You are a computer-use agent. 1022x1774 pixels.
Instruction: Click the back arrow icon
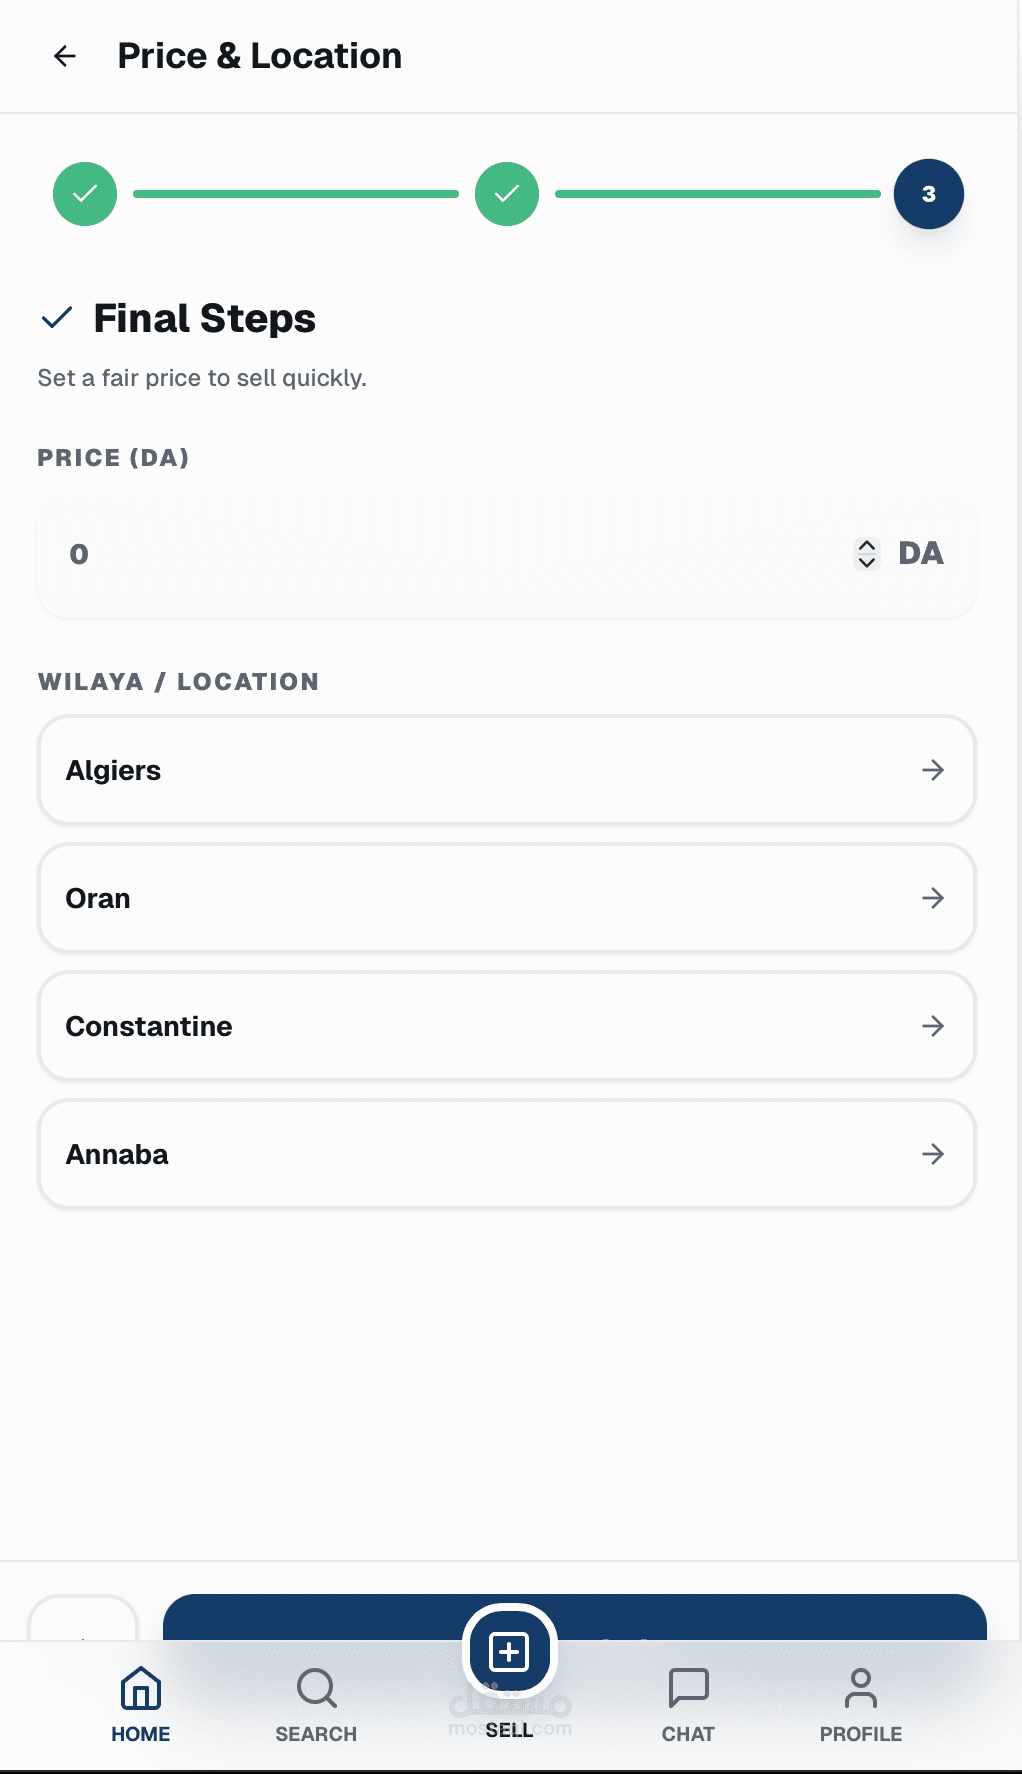(65, 56)
